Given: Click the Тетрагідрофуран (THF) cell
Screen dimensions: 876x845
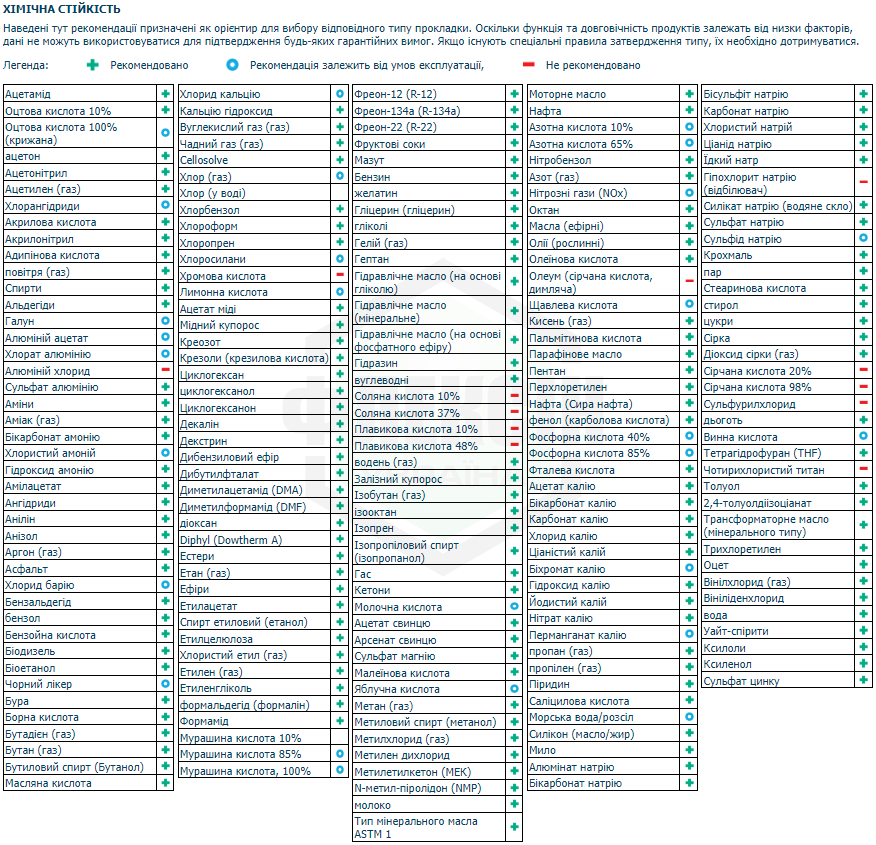Looking at the screenshot, I should pyautogui.click(x=778, y=453).
